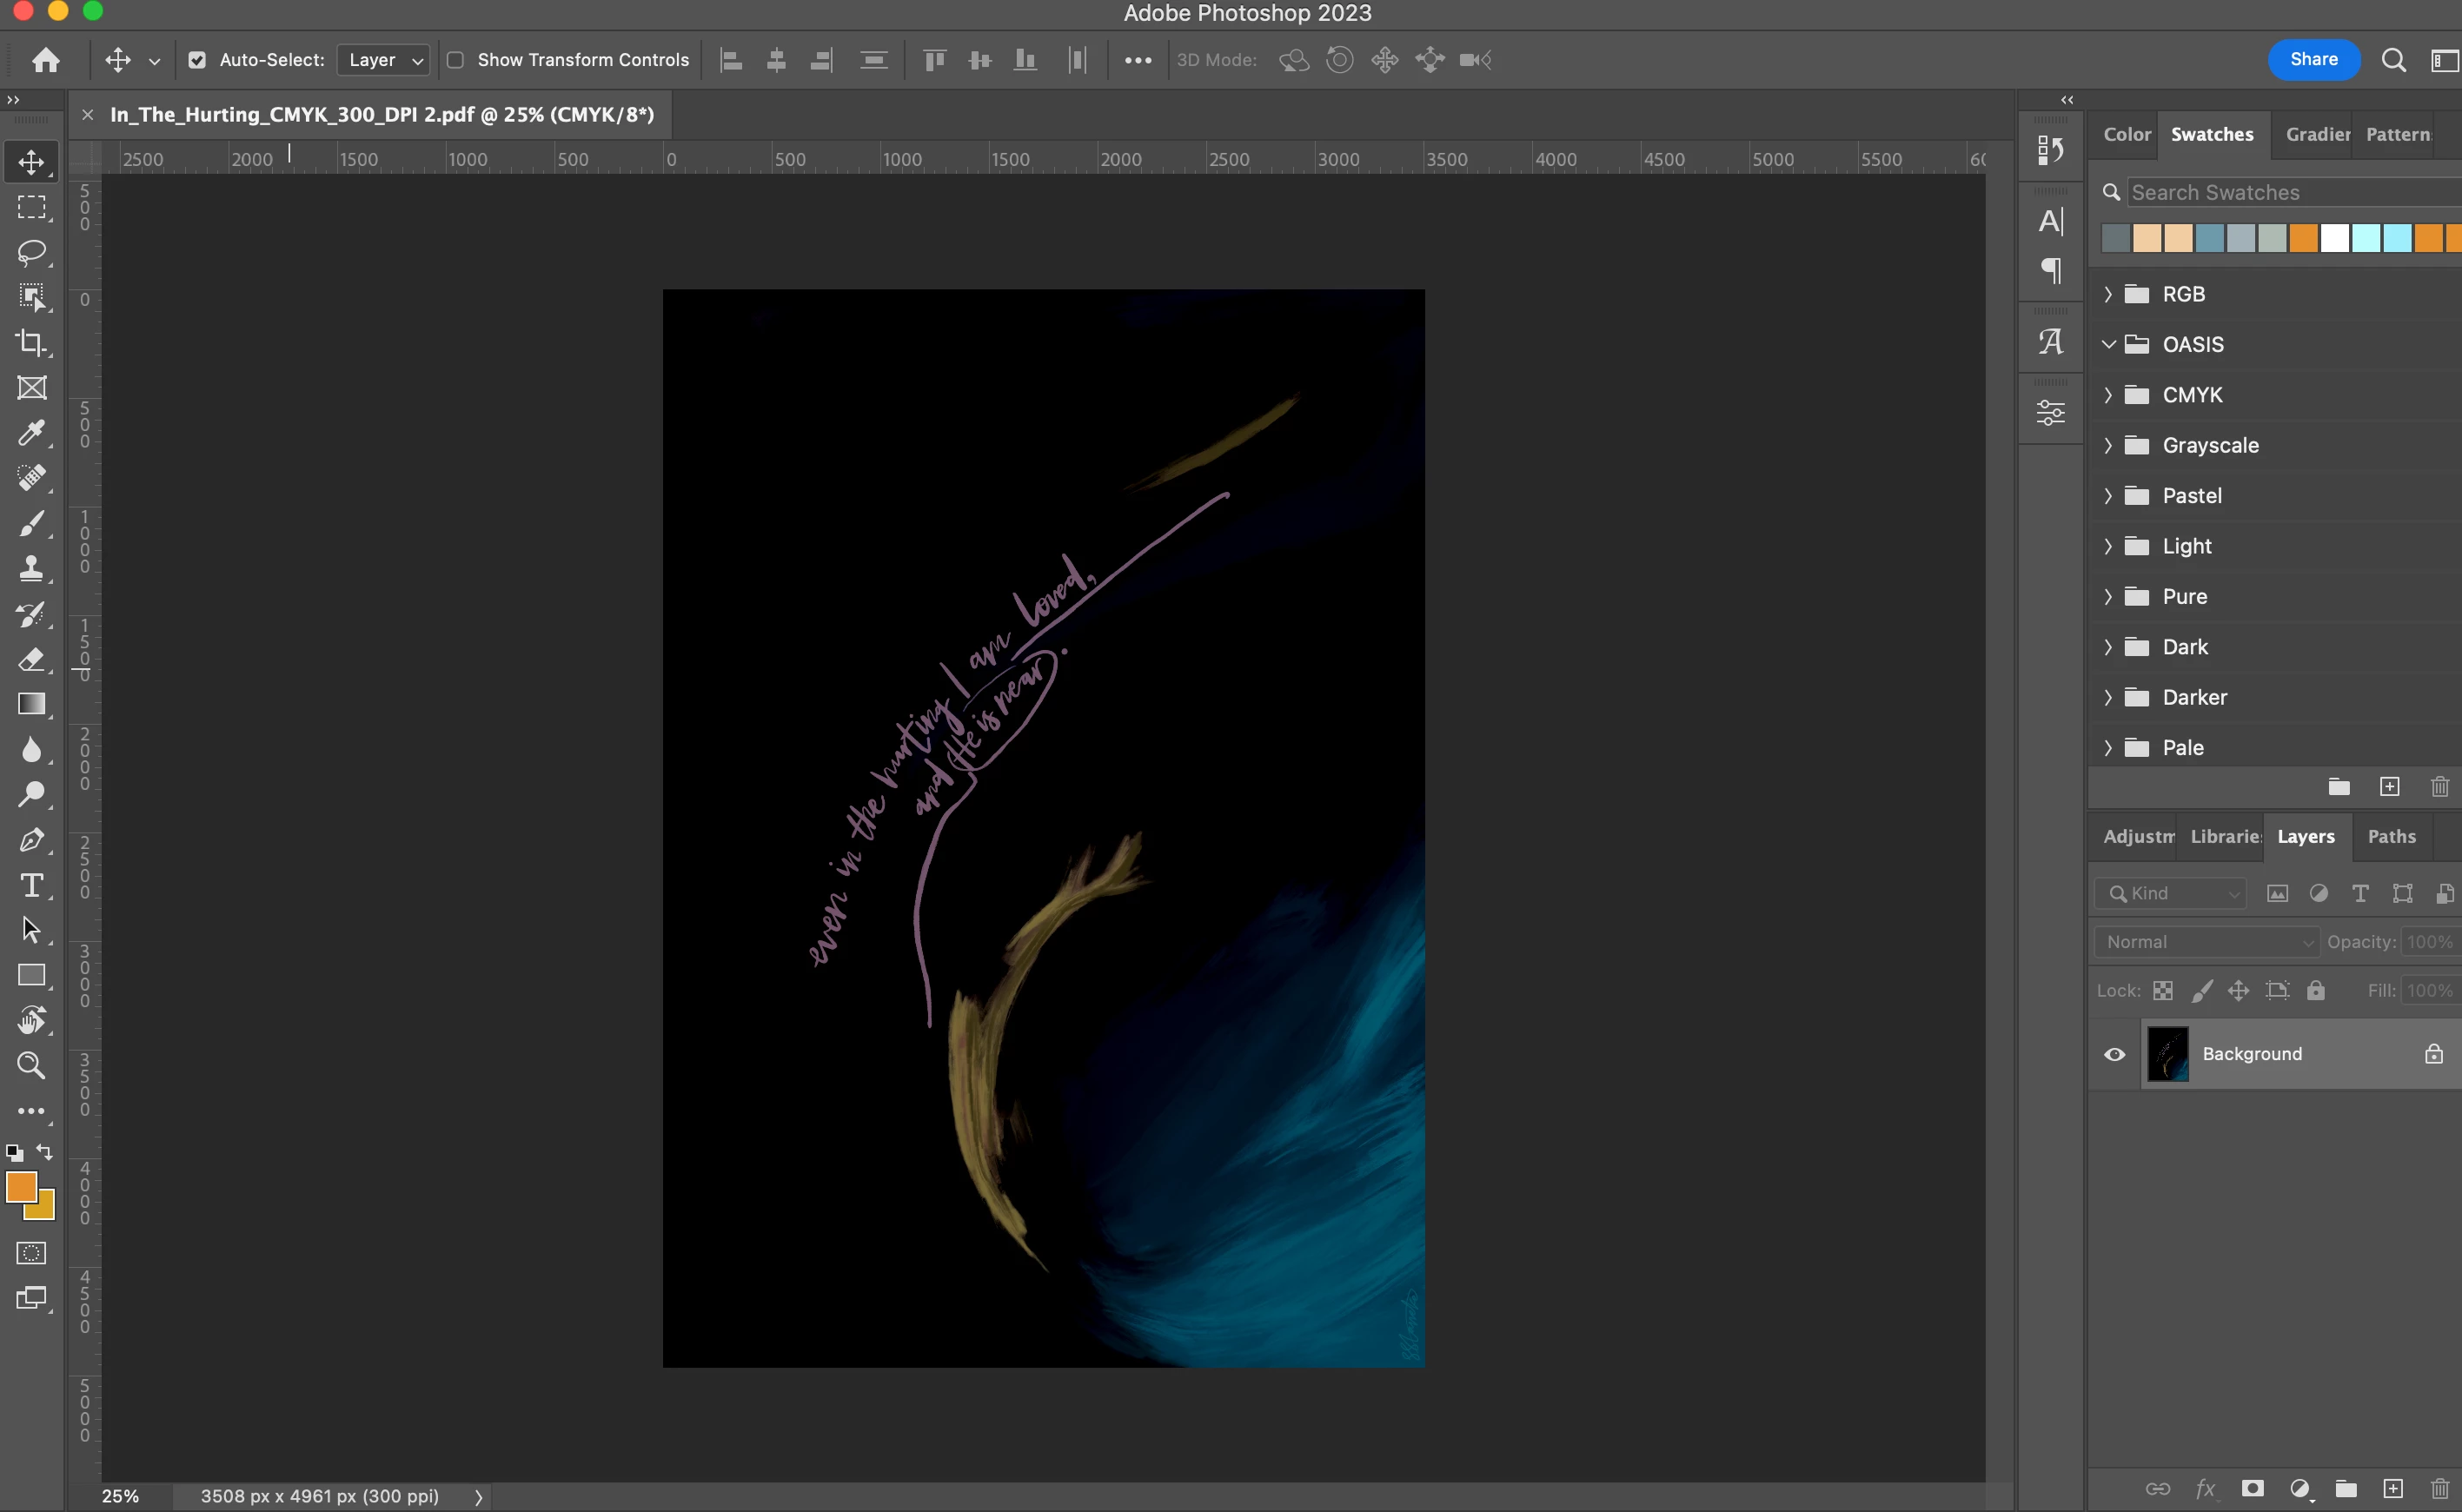This screenshot has width=2462, height=1512.
Task: Select the Brush tool
Action: [31, 523]
